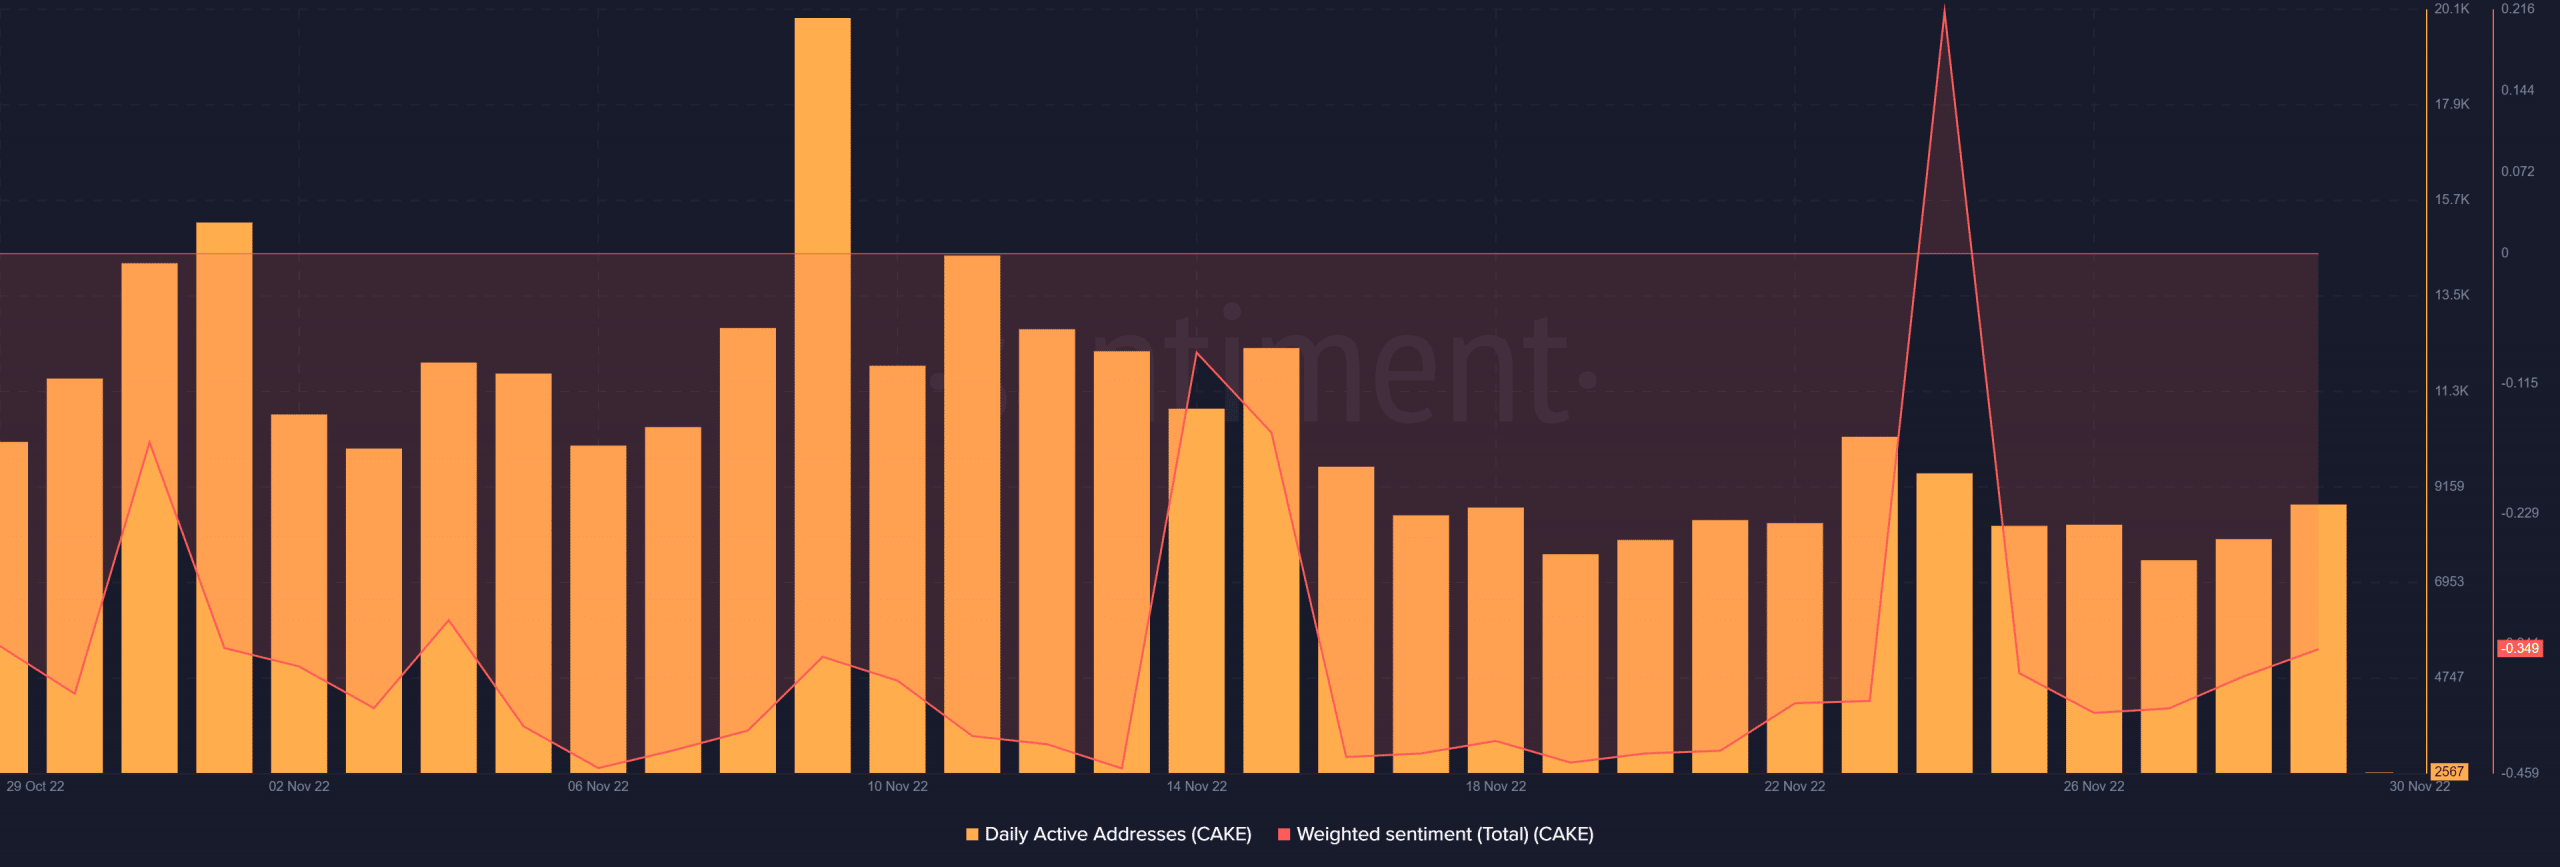Click the red -0.349 sentiment value badge
The height and width of the screenshot is (867, 2560).
[x=2520, y=648]
